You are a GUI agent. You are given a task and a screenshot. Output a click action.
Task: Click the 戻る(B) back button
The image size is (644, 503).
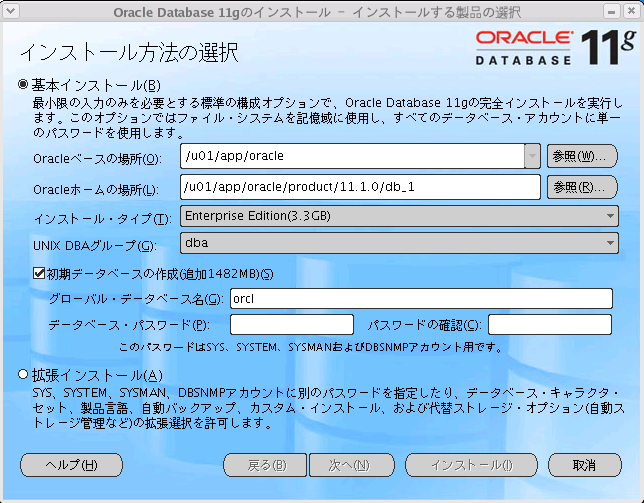[265, 465]
